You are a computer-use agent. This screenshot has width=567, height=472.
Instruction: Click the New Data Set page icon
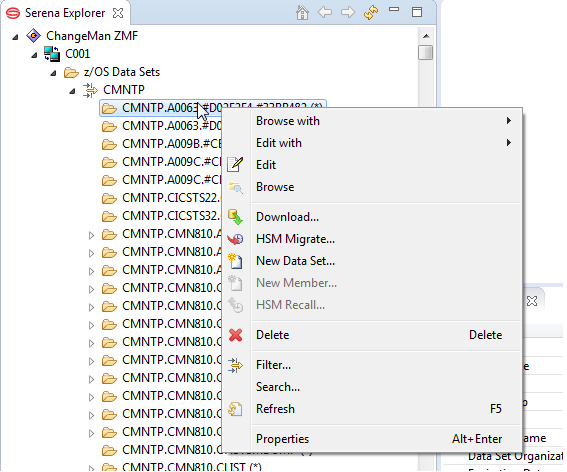[235, 261]
